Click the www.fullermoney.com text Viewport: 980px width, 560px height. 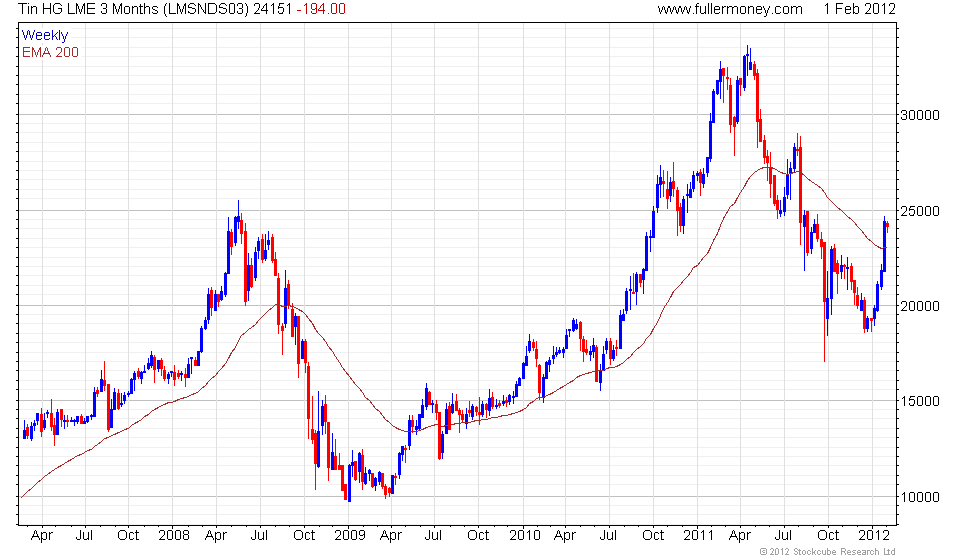click(730, 9)
